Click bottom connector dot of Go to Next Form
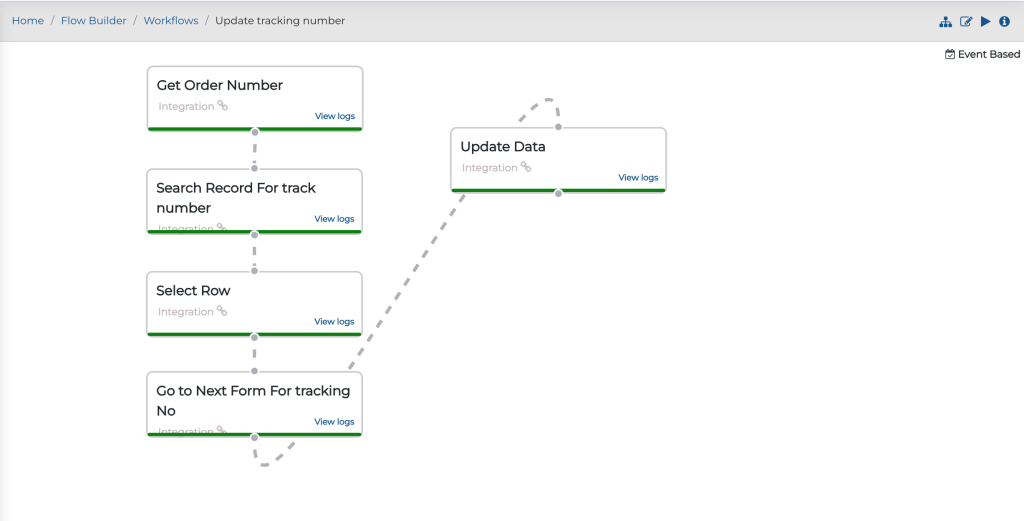The width and height of the screenshot is (1024, 521). click(255, 437)
